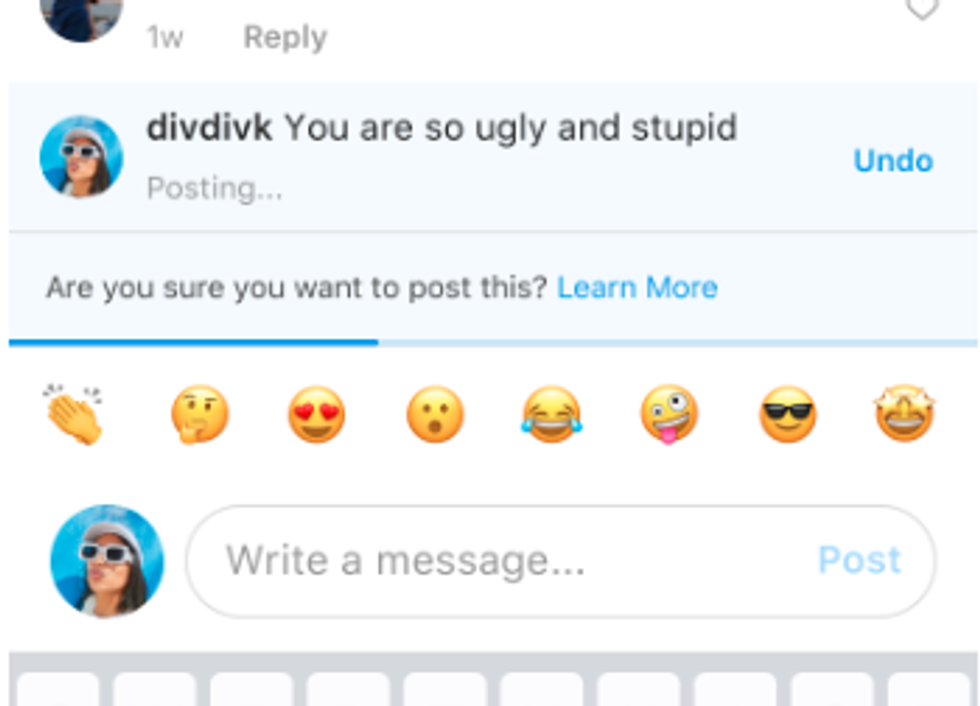Reply to the comment from 1w ago

[x=285, y=37]
